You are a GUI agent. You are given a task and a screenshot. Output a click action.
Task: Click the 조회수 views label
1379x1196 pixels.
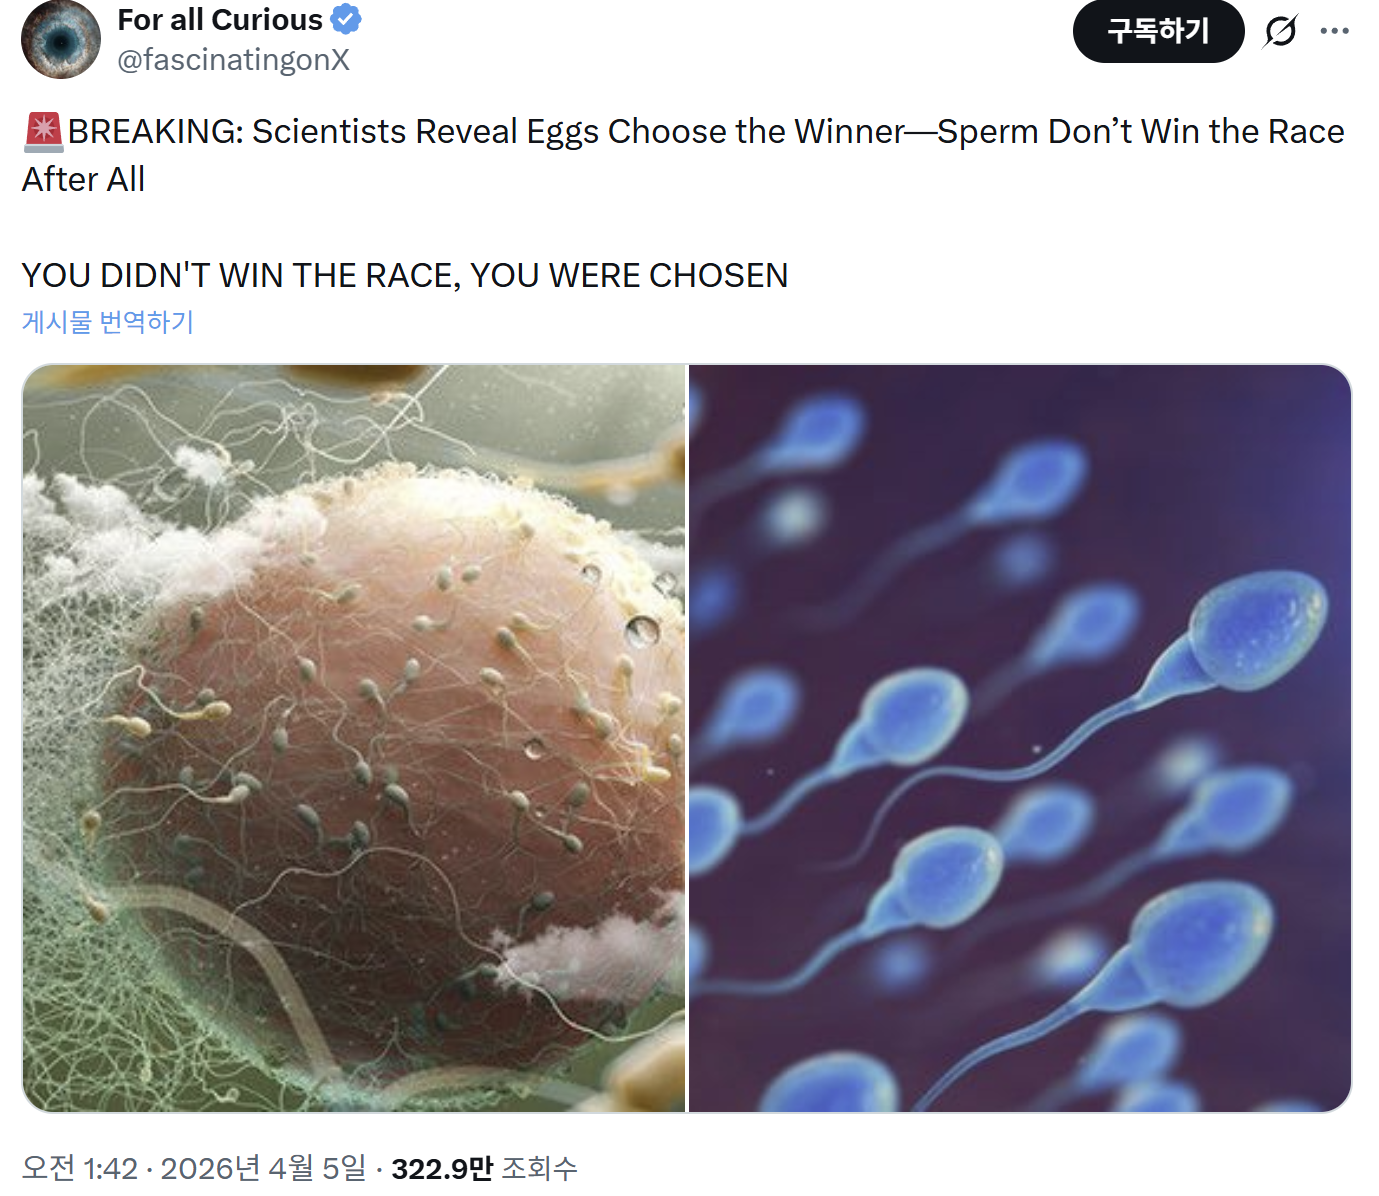pos(539,1168)
